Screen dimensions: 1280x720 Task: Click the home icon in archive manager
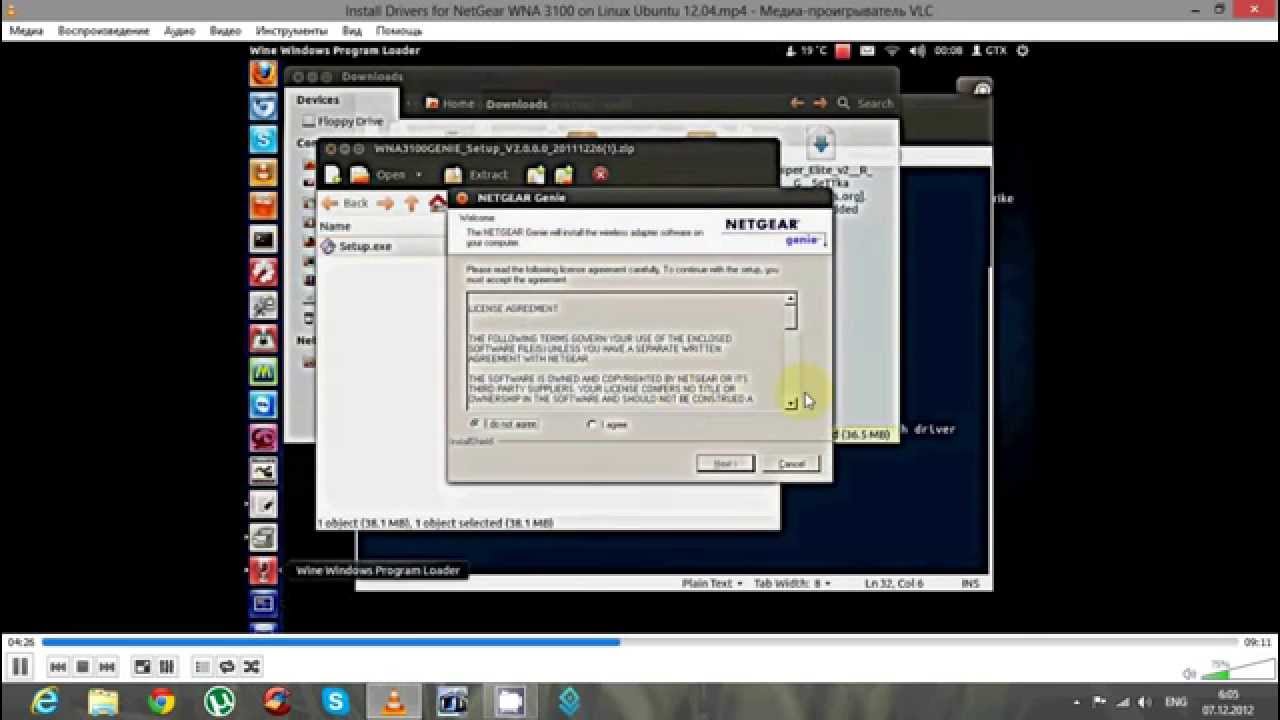pyautogui.click(x=437, y=203)
